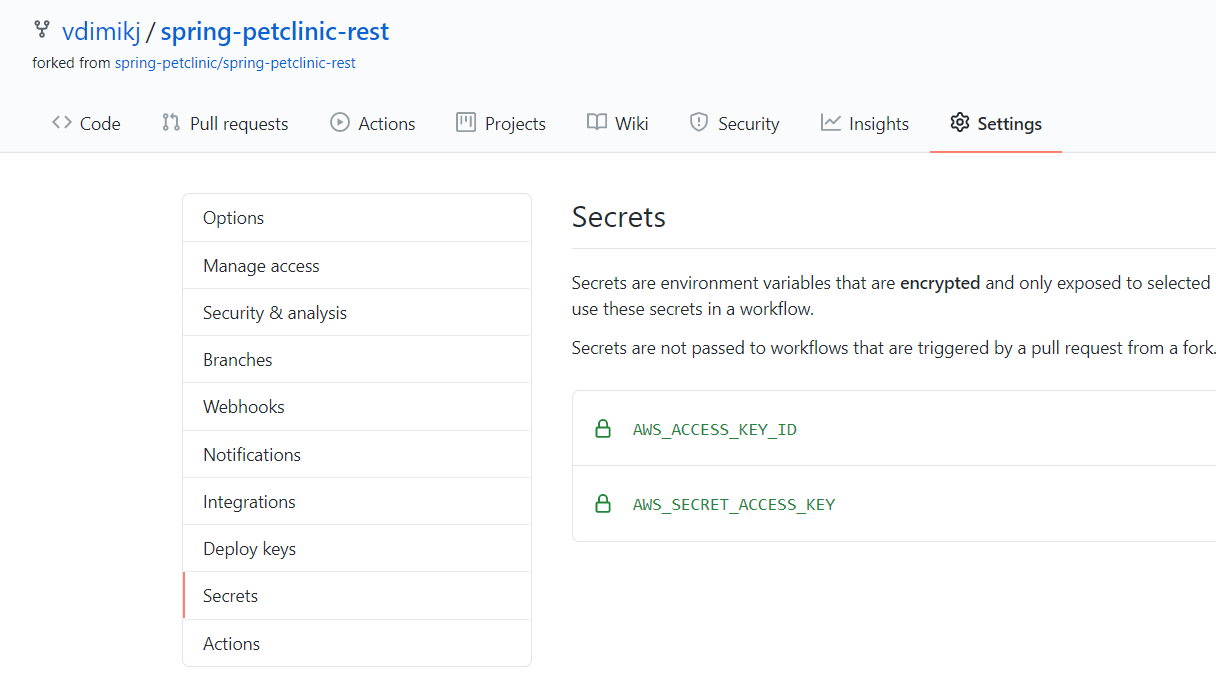Click the Settings gear icon
This screenshot has height=680, width=1216.
pyautogui.click(x=960, y=123)
